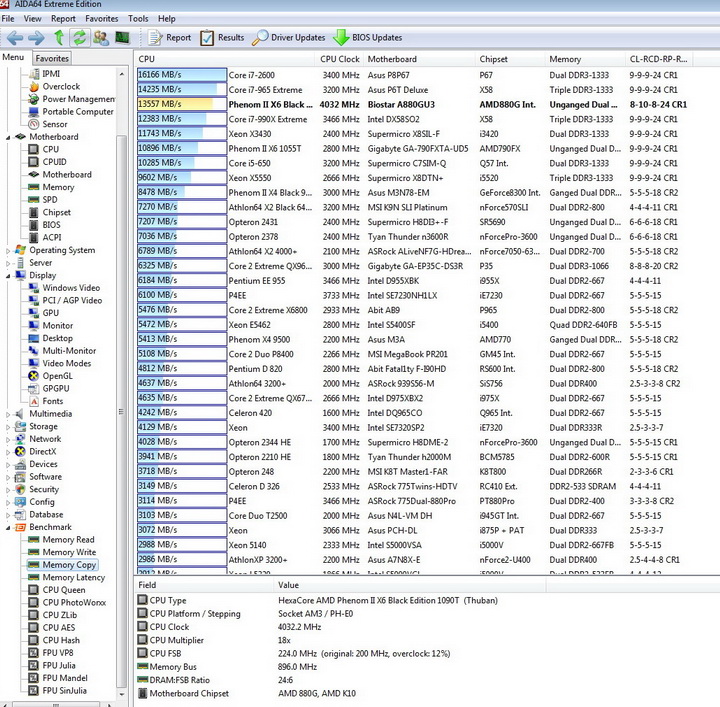This screenshot has width=720, height=707.
Task: Select the CPU Queen benchmark icon
Action: click(x=34, y=590)
